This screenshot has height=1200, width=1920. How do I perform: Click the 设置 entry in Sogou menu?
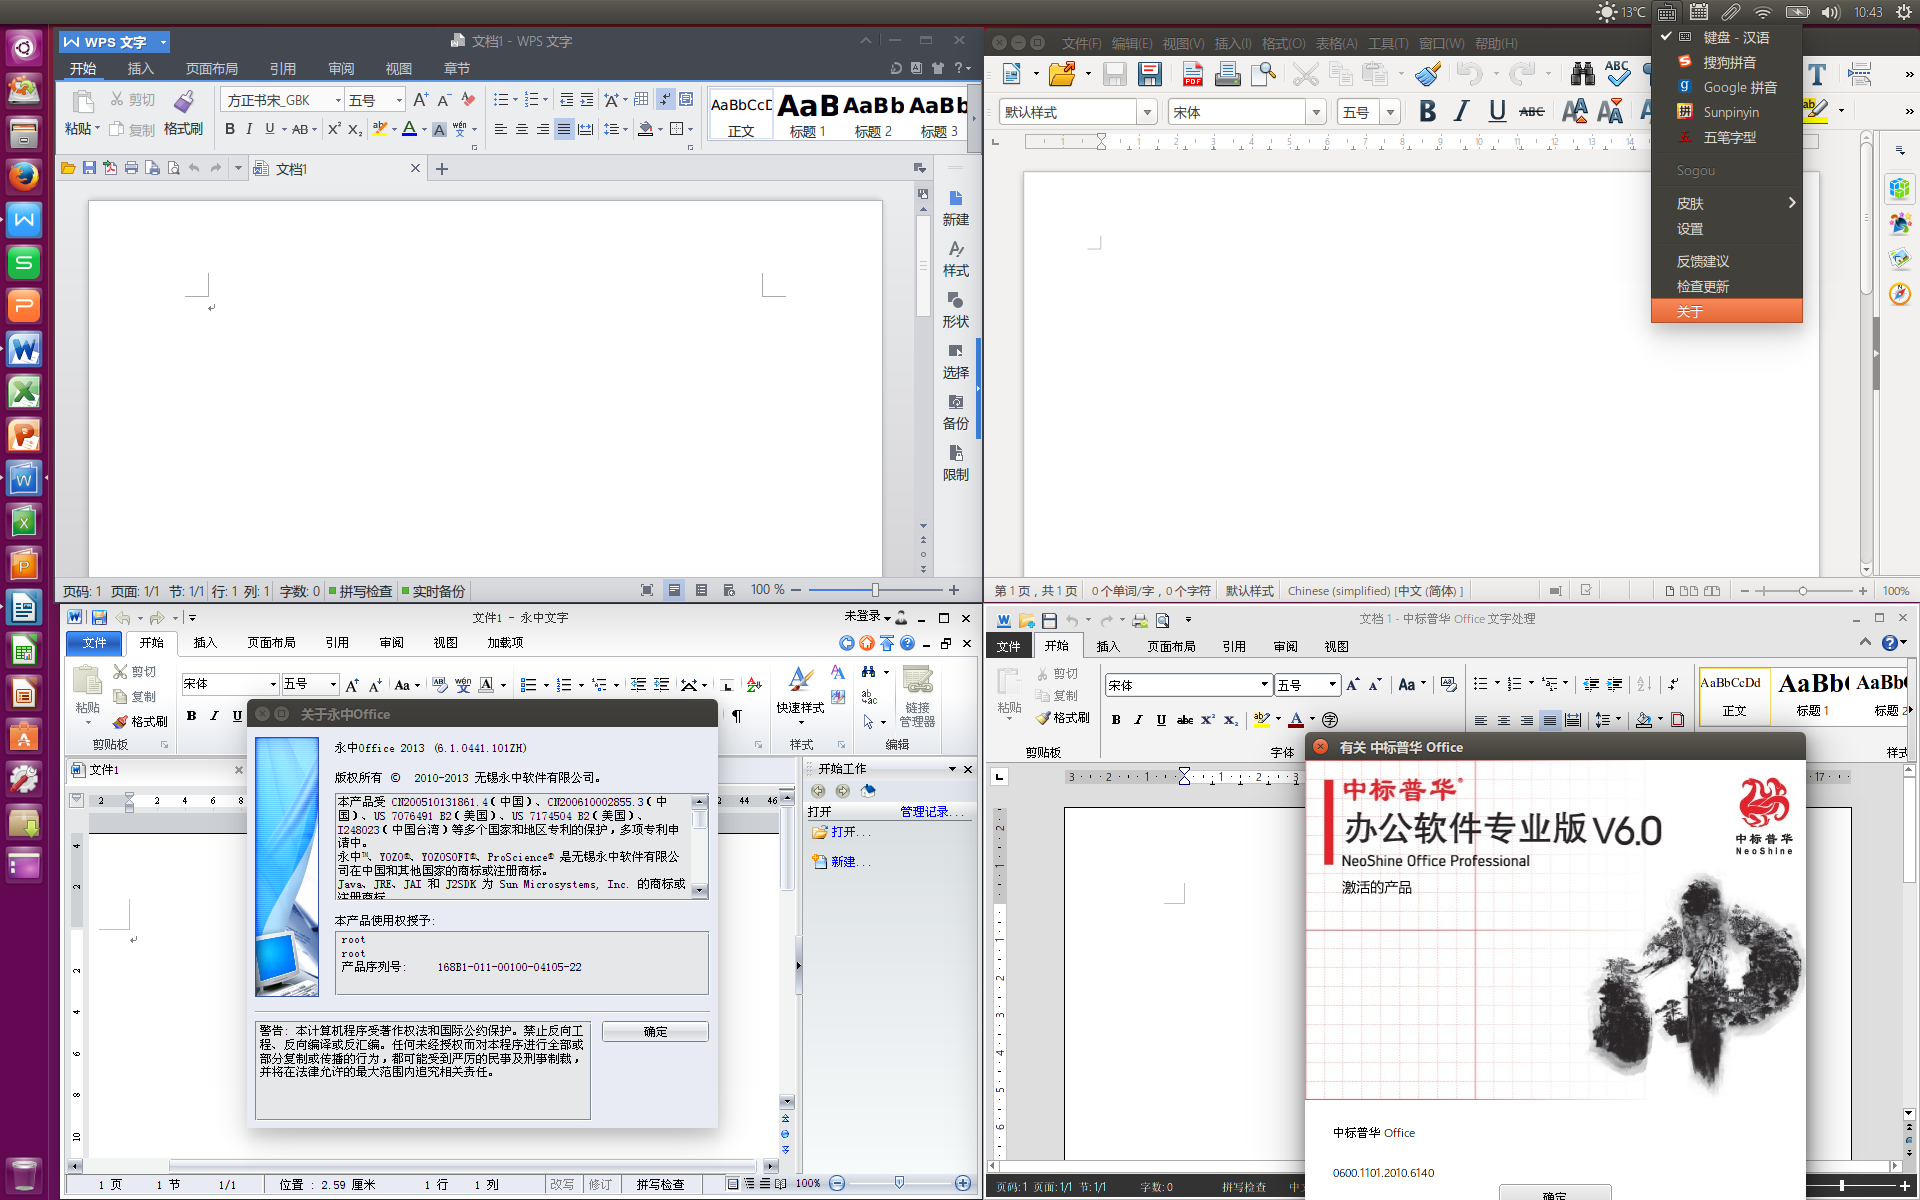click(1727, 229)
